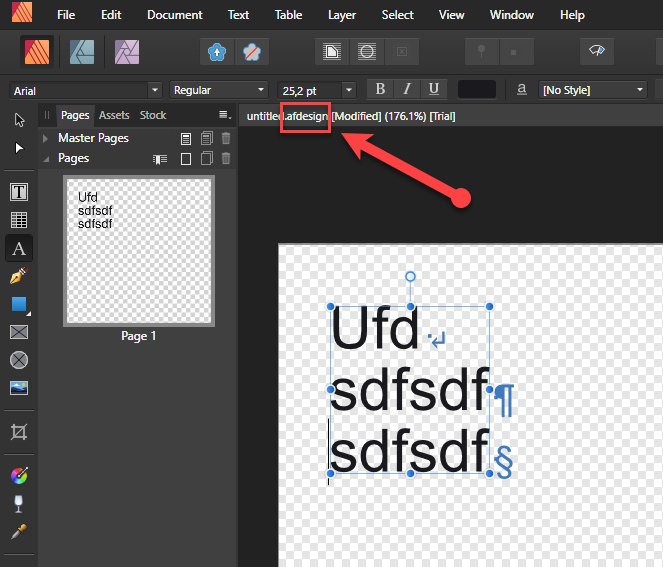
Task: Select the Artistic Text tool
Action: (19, 248)
